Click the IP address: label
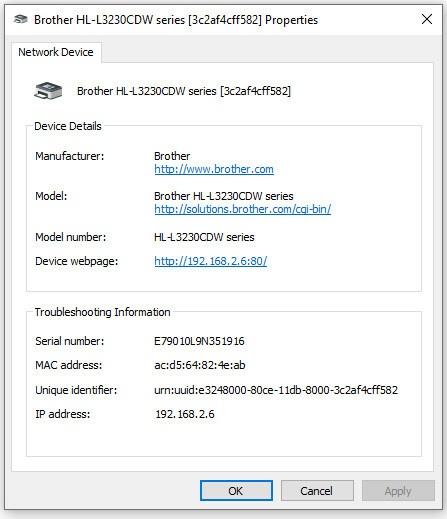This screenshot has width=447, height=519. [x=63, y=414]
